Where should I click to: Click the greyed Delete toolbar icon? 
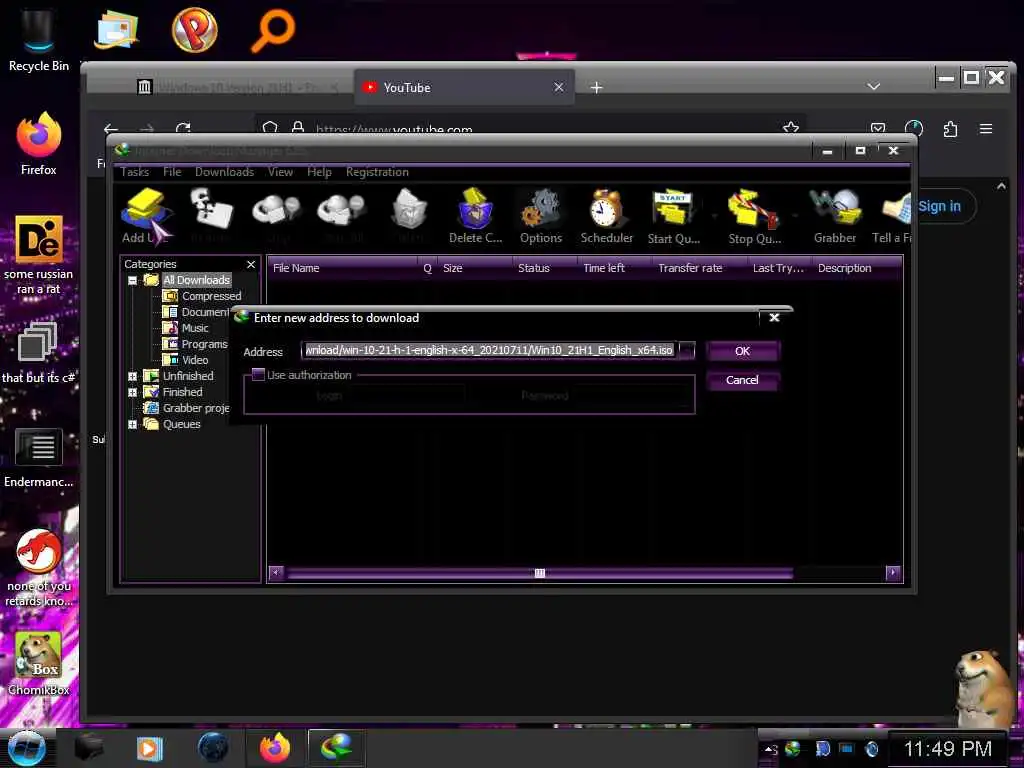coord(409,216)
